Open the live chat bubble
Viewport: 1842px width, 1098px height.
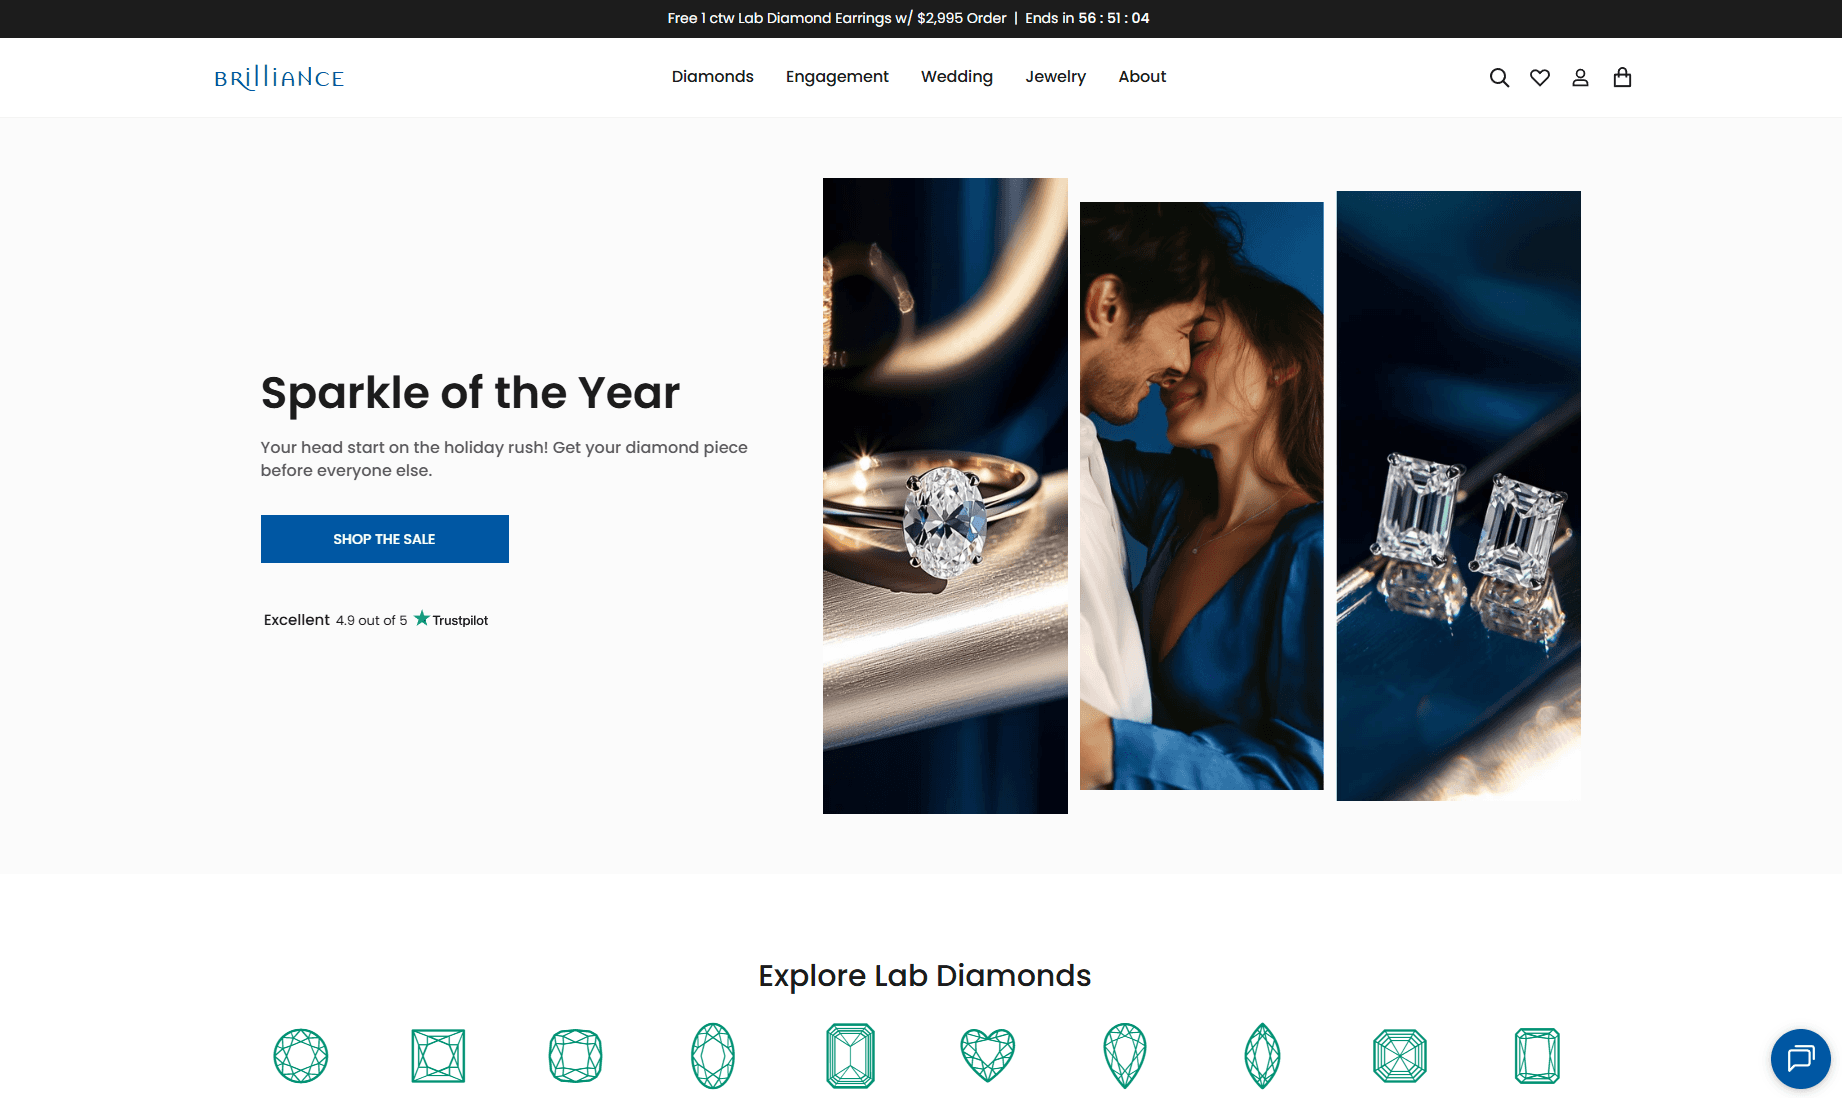1801,1058
